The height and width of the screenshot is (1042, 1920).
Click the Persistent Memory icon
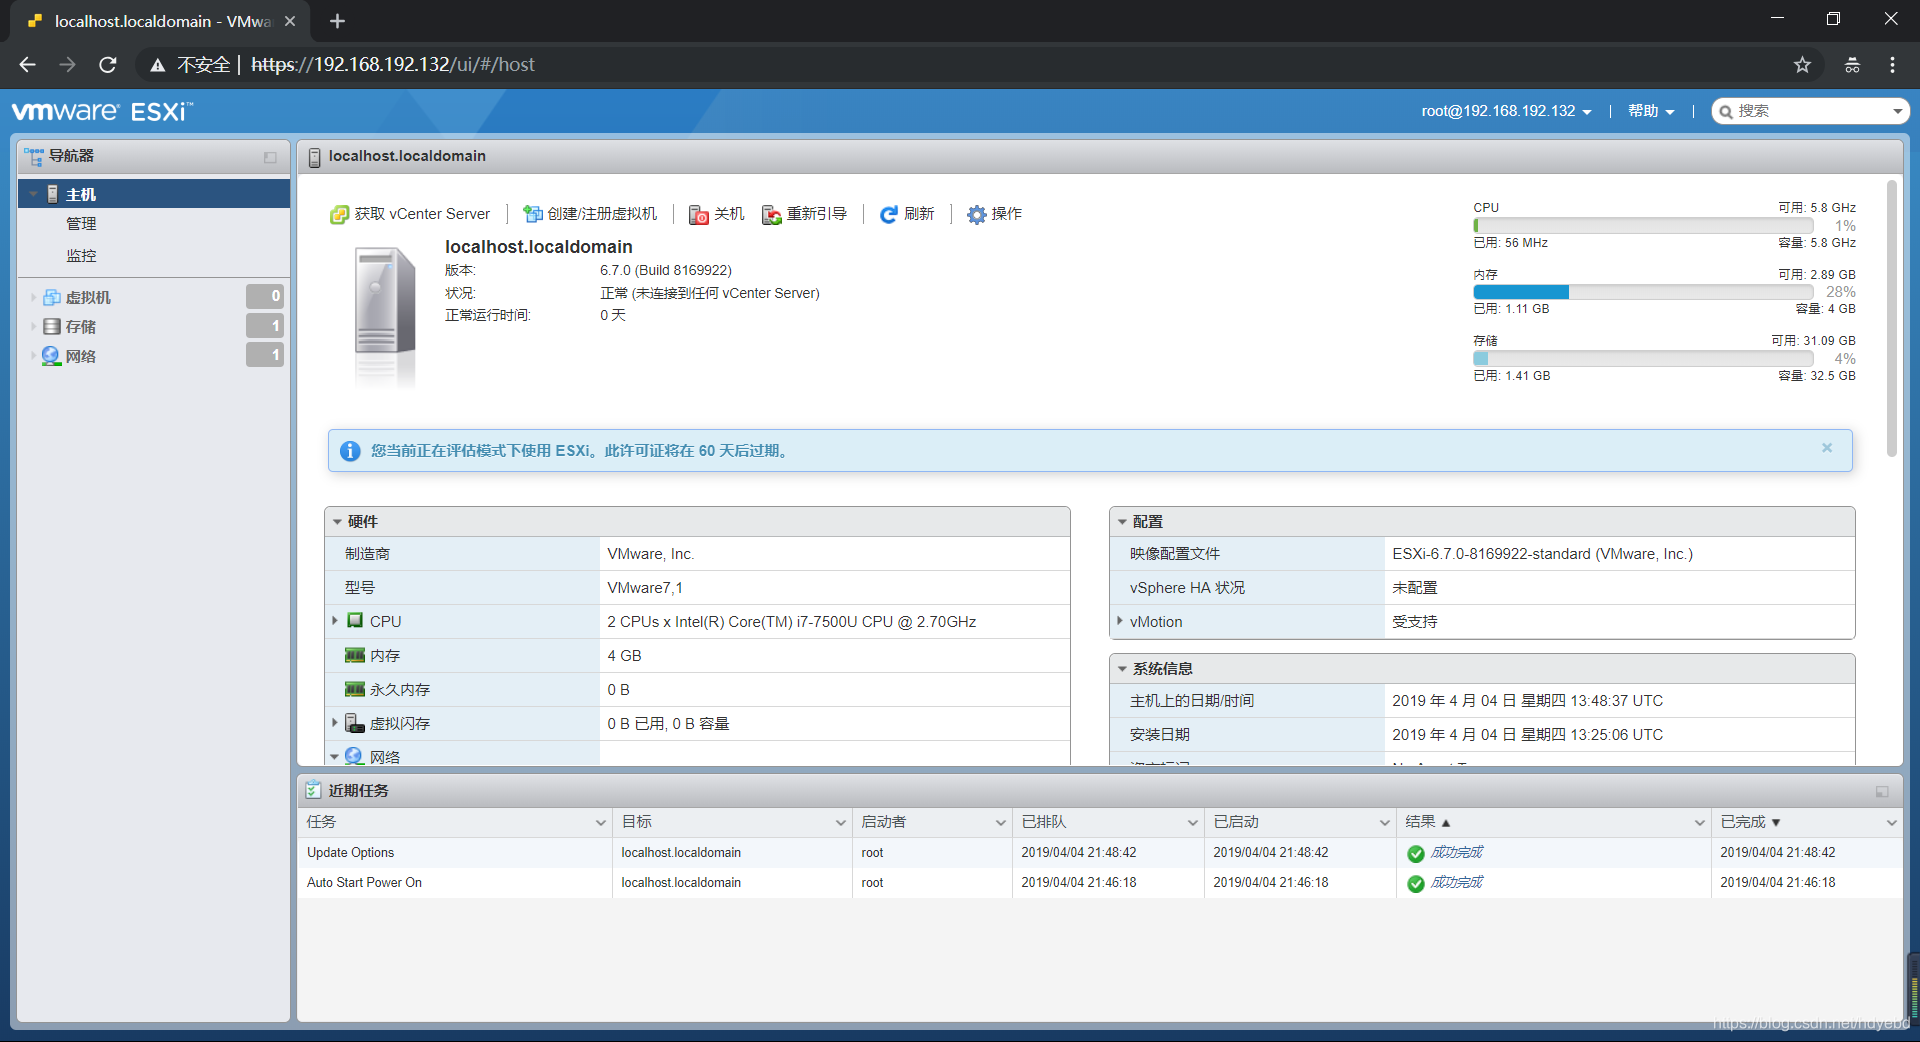(x=355, y=689)
